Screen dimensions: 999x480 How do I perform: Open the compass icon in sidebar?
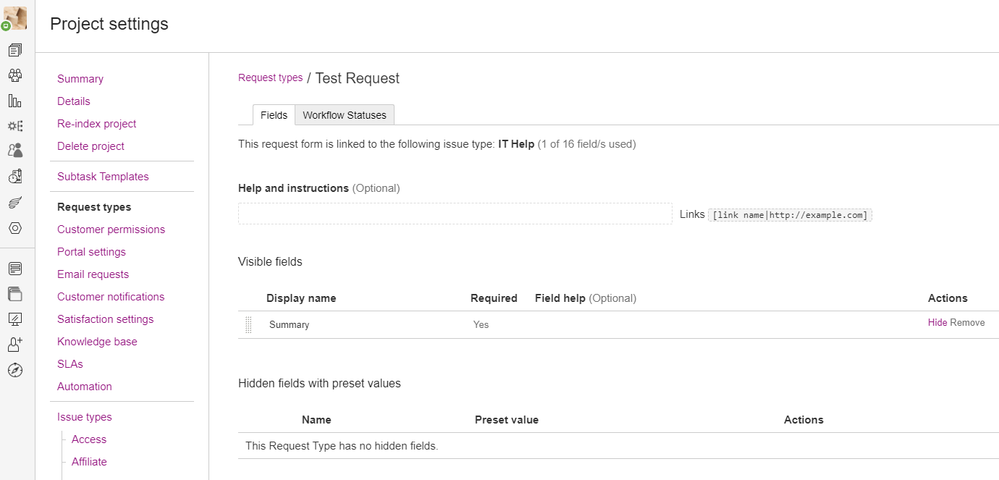pyautogui.click(x=15, y=370)
